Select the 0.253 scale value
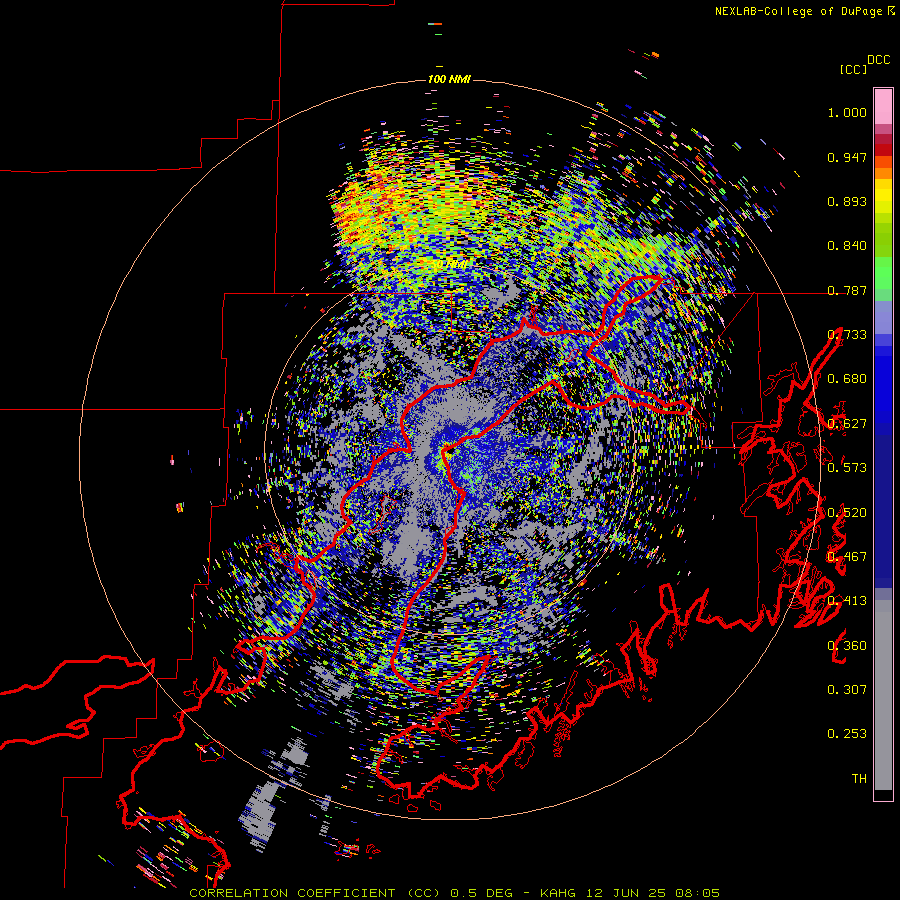The image size is (900, 900). tap(847, 734)
